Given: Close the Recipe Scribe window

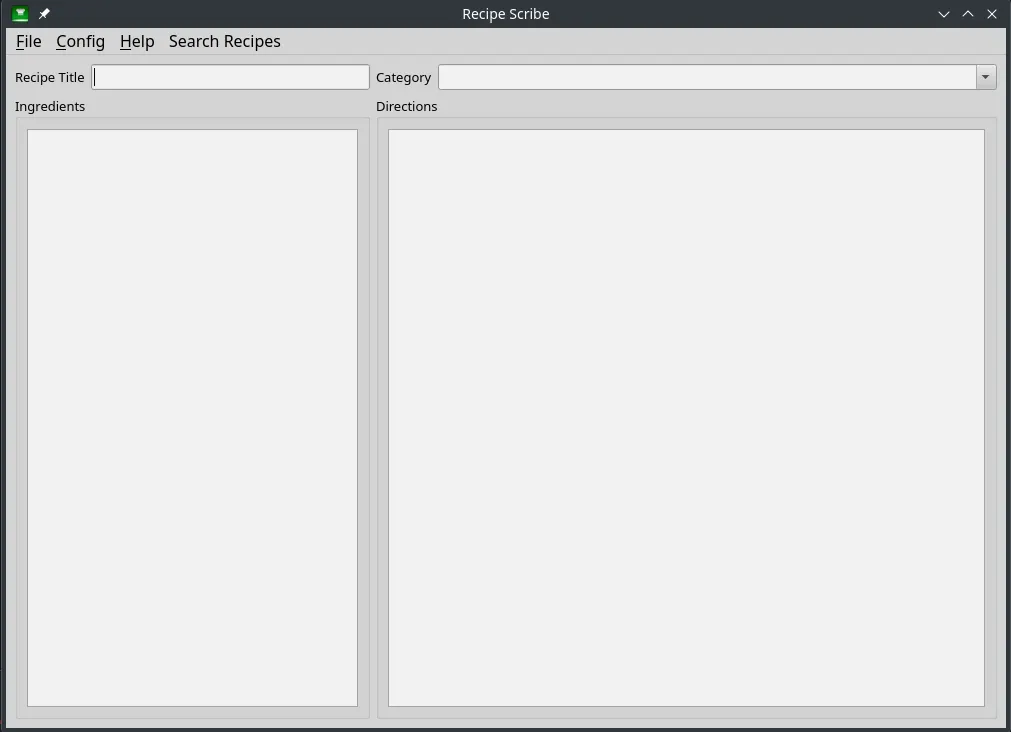Looking at the screenshot, I should pos(992,14).
